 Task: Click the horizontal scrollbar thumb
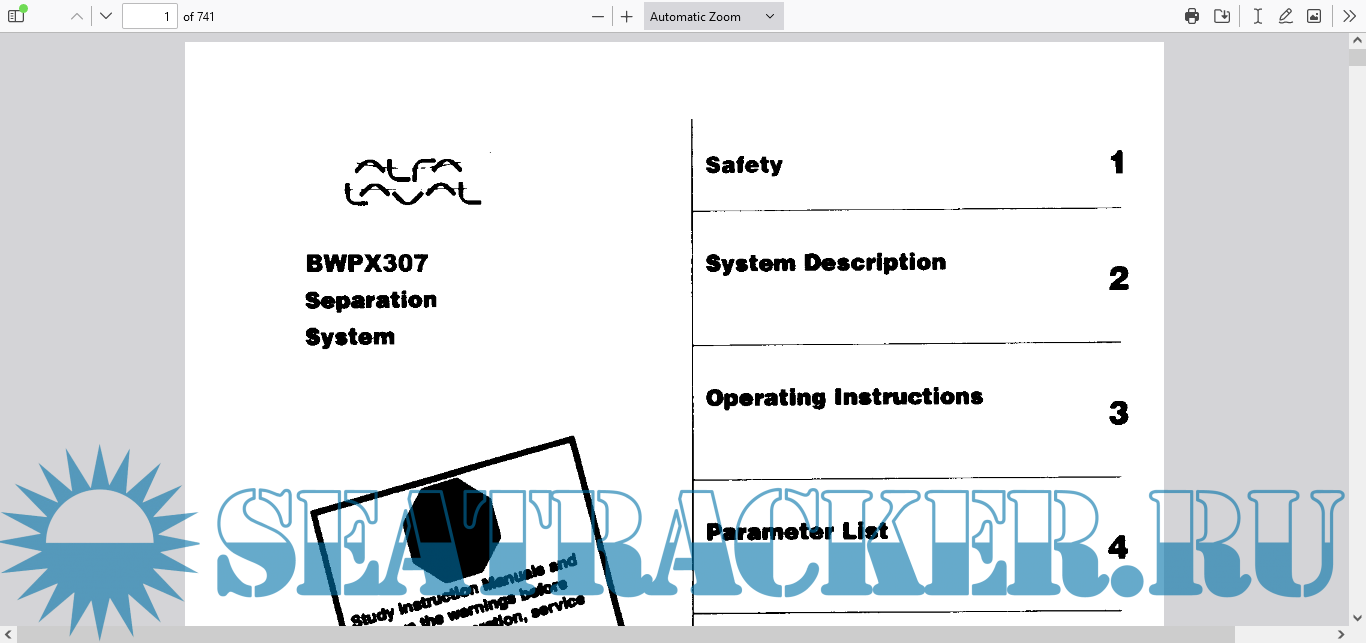point(625,635)
